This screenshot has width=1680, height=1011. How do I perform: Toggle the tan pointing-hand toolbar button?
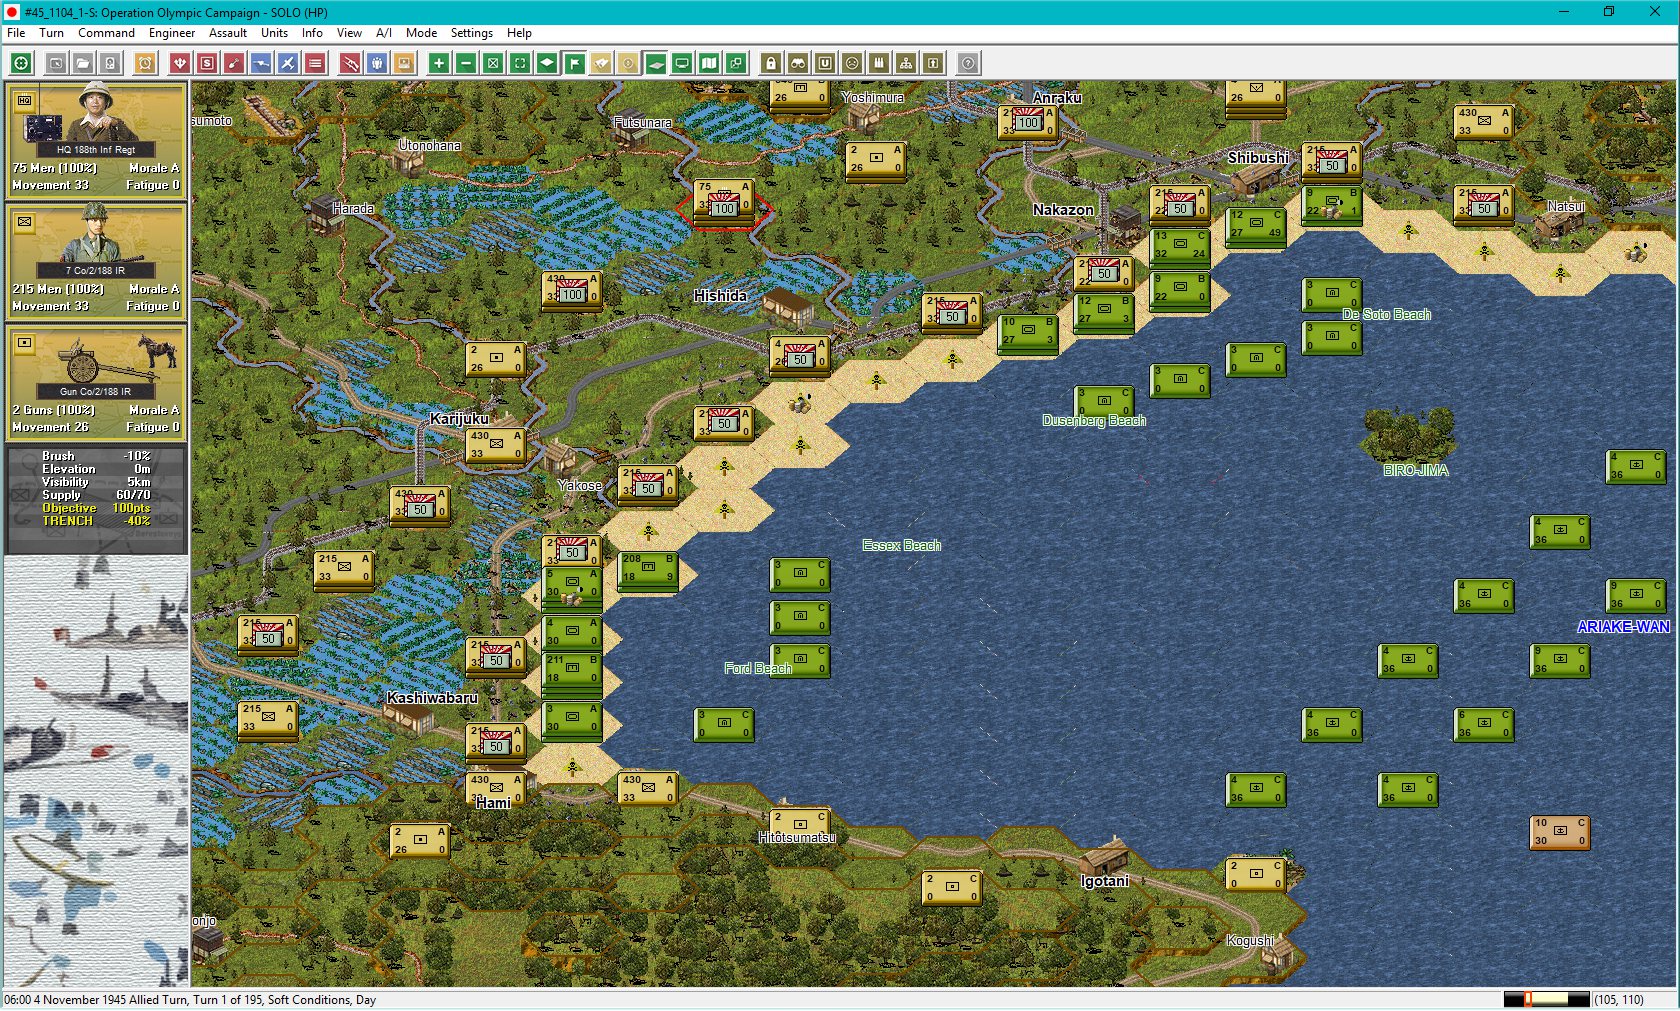click(x=601, y=64)
